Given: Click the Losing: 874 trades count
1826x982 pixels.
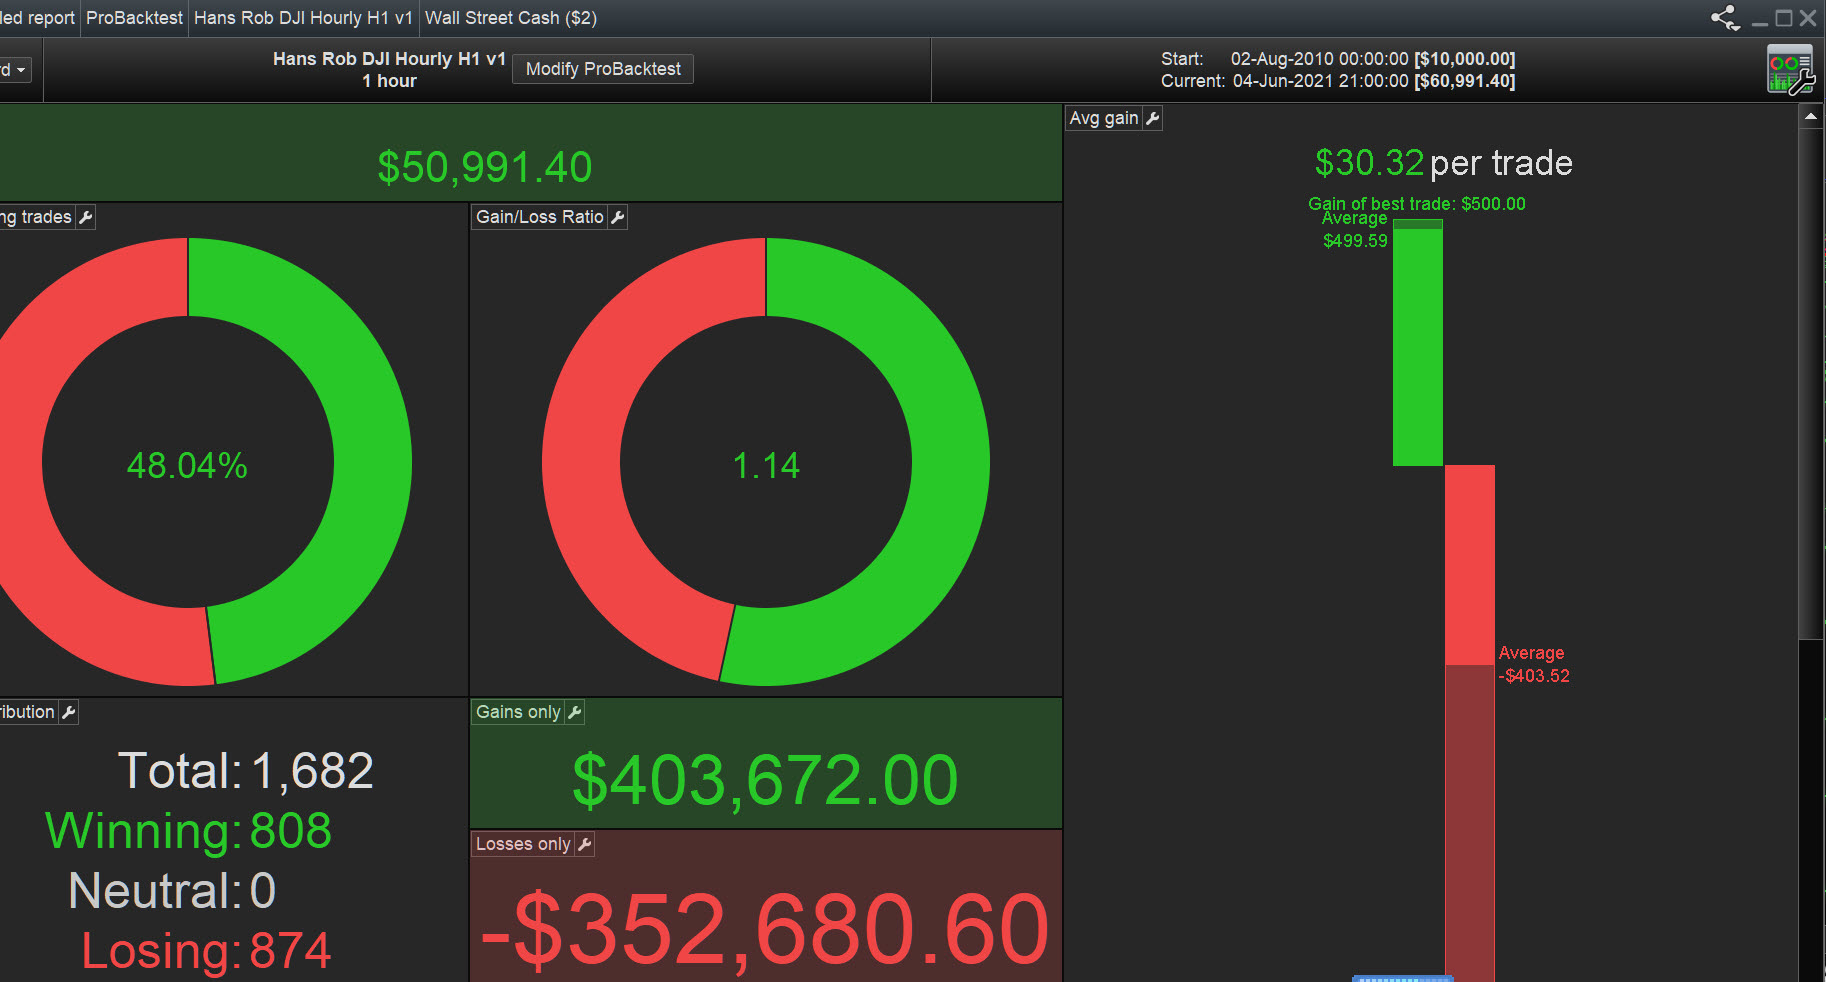Looking at the screenshot, I should click(x=206, y=951).
